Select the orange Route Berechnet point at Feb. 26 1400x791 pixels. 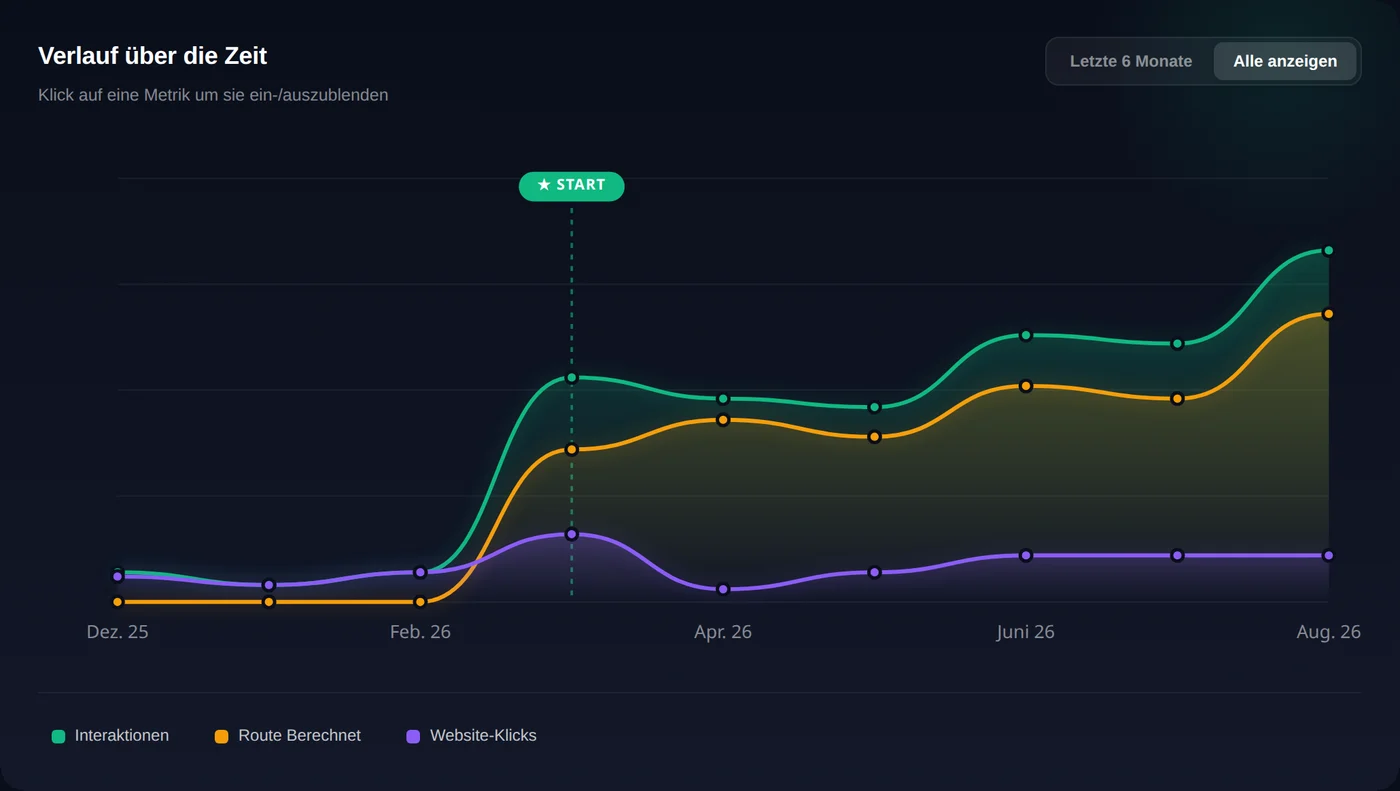coord(420,602)
